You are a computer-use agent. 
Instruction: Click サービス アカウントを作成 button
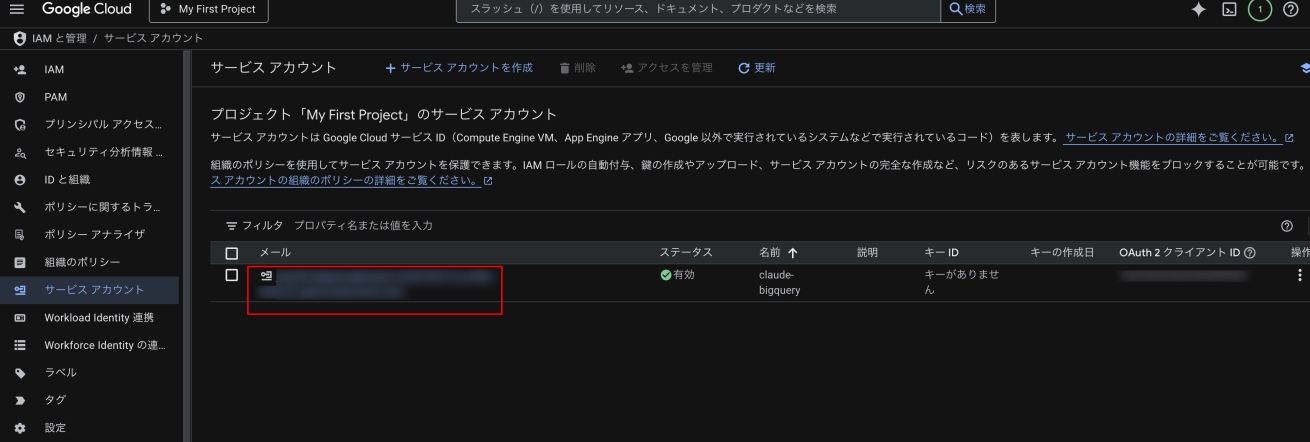click(458, 68)
